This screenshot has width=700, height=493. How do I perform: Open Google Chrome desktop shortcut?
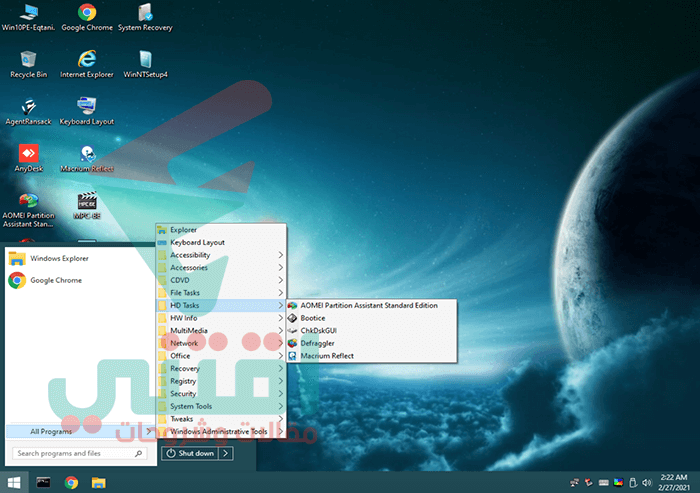87,18
